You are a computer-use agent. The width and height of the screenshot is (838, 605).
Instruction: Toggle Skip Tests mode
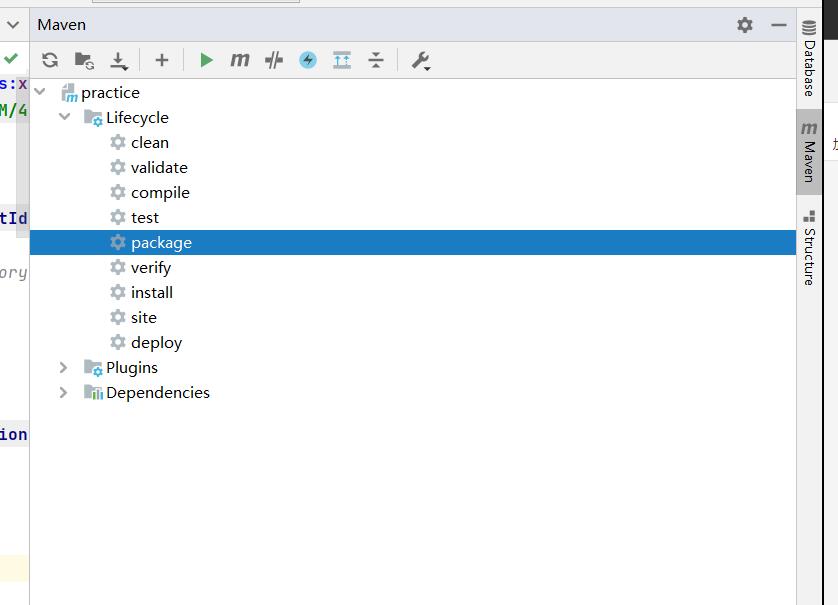[x=274, y=60]
